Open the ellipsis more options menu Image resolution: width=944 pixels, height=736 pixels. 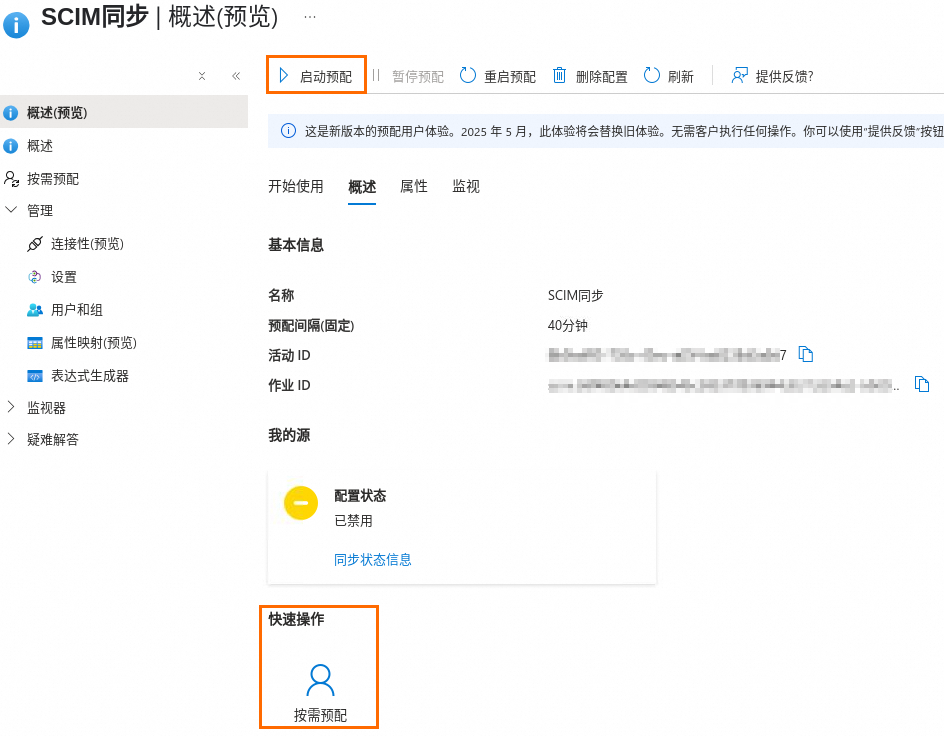pos(310,17)
